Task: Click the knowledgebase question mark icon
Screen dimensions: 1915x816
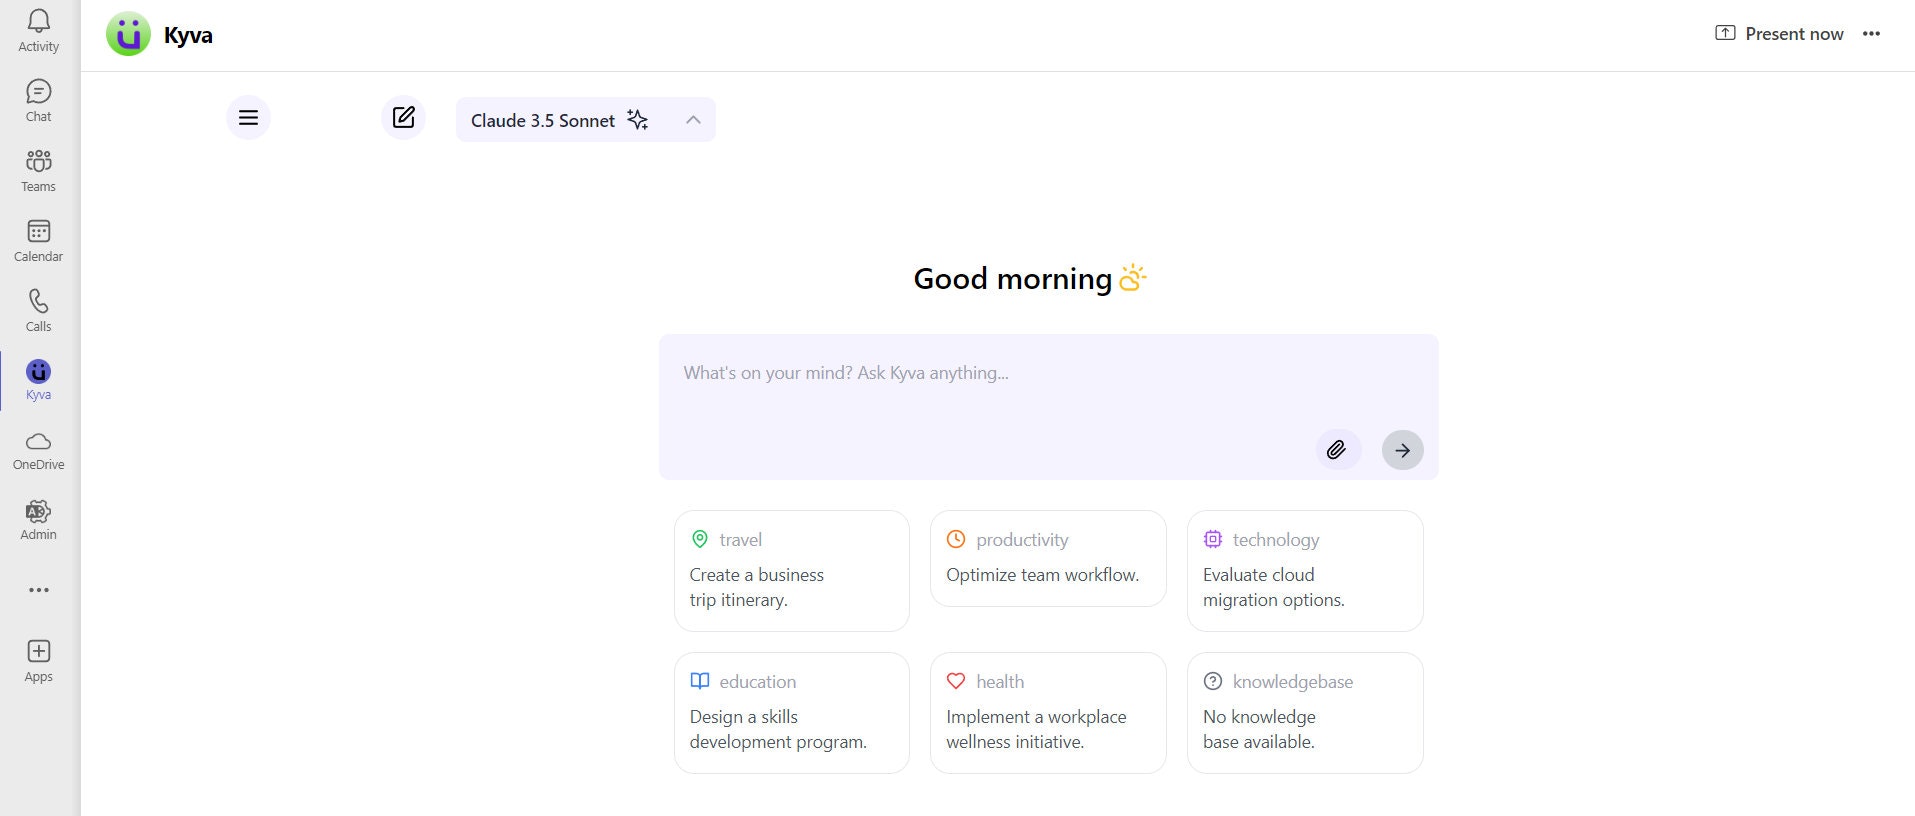Action: click(x=1213, y=681)
